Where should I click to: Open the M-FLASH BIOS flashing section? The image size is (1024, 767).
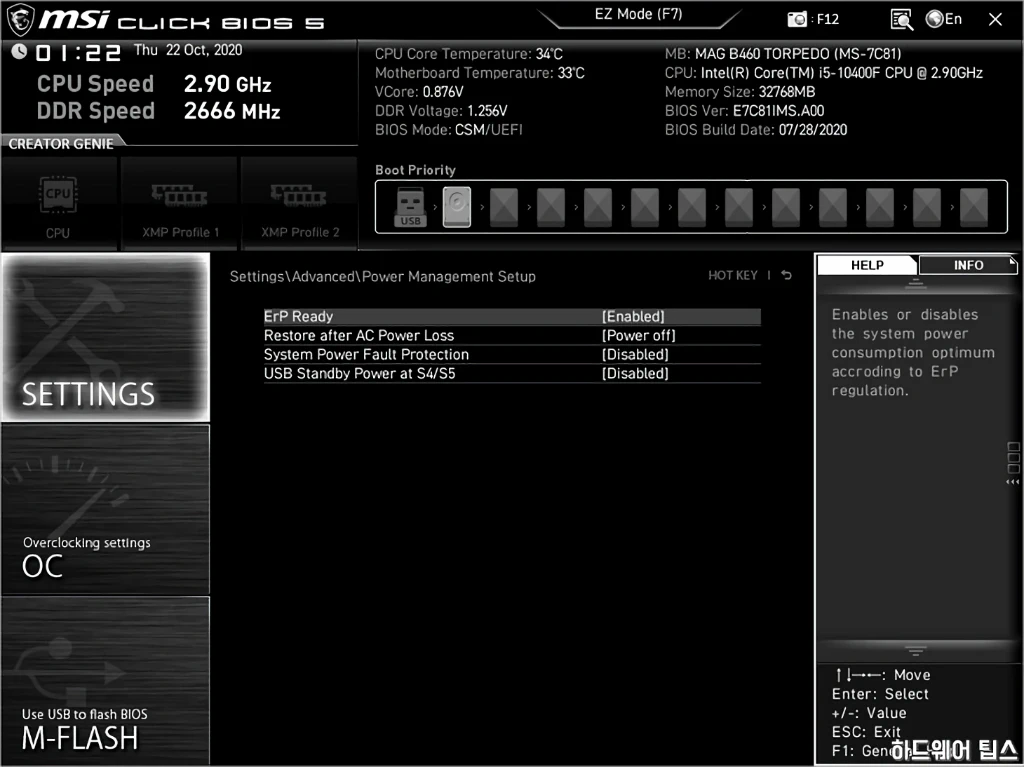point(105,680)
